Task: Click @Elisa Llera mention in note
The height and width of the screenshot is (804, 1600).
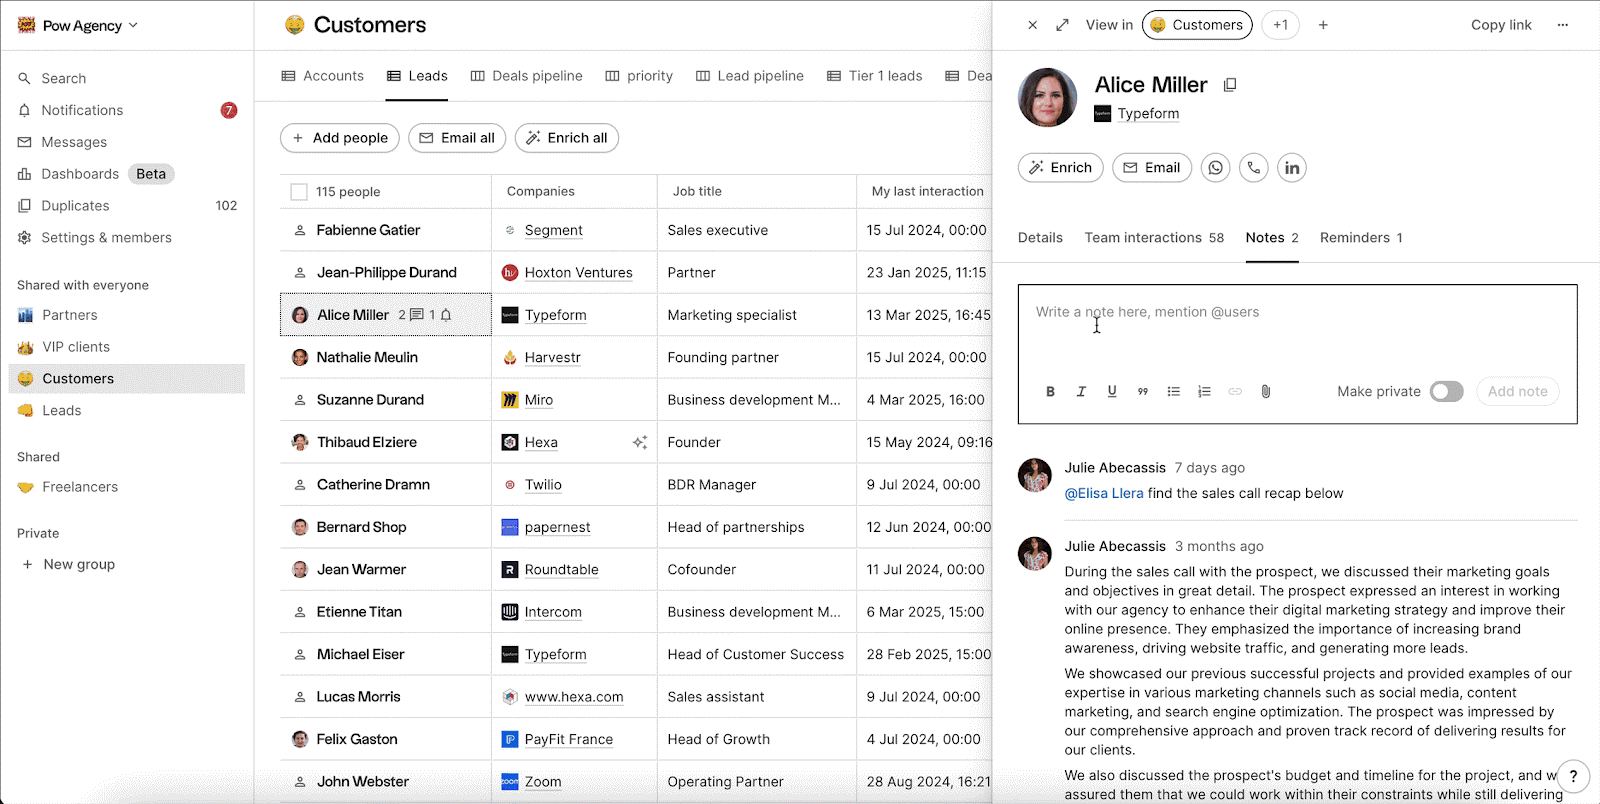Action: [1104, 494]
